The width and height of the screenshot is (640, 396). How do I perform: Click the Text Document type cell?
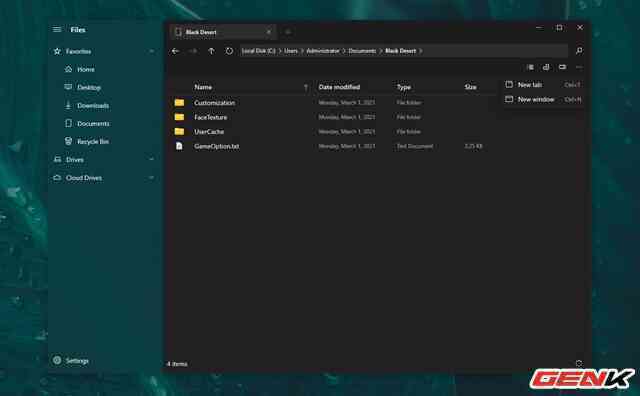click(x=415, y=146)
